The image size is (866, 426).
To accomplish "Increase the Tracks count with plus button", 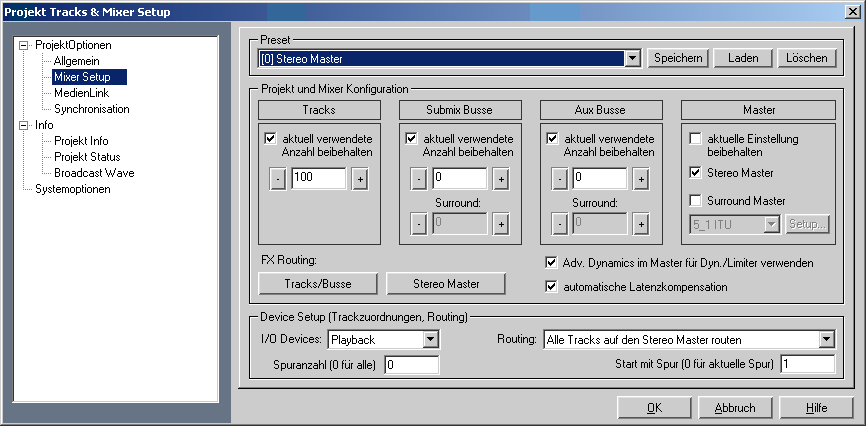I will 359,179.
